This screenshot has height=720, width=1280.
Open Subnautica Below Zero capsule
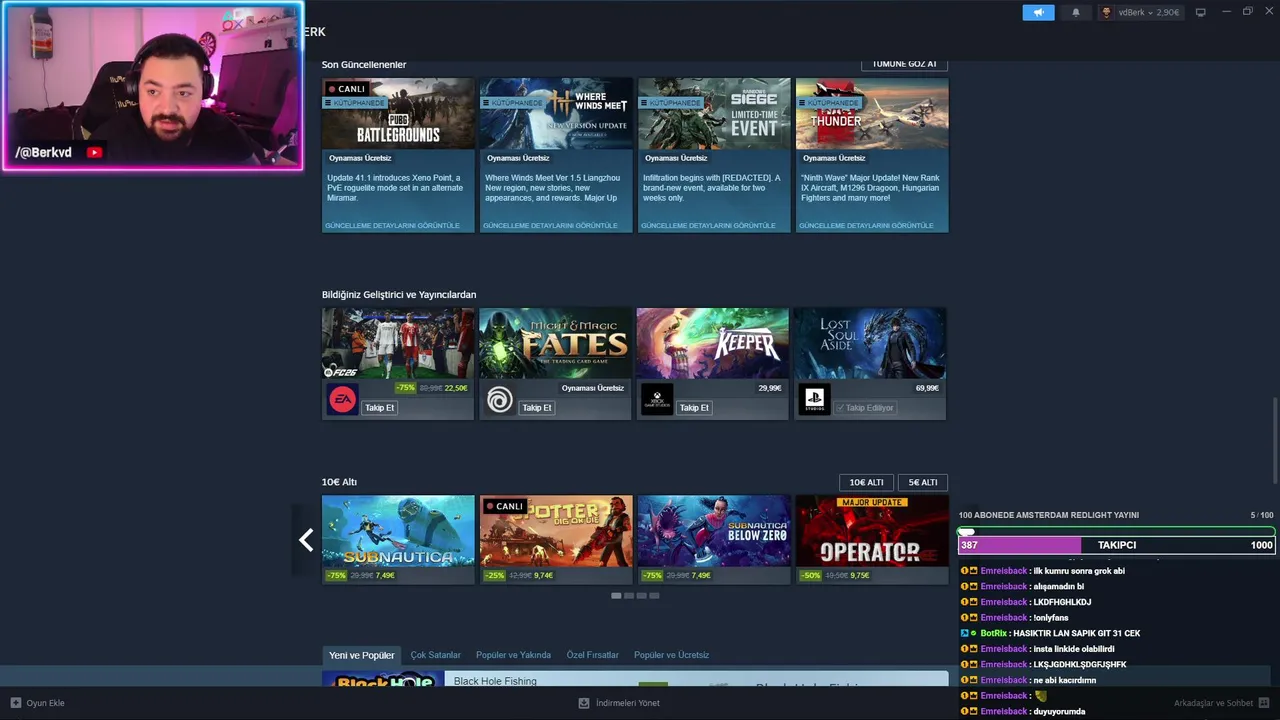(714, 531)
